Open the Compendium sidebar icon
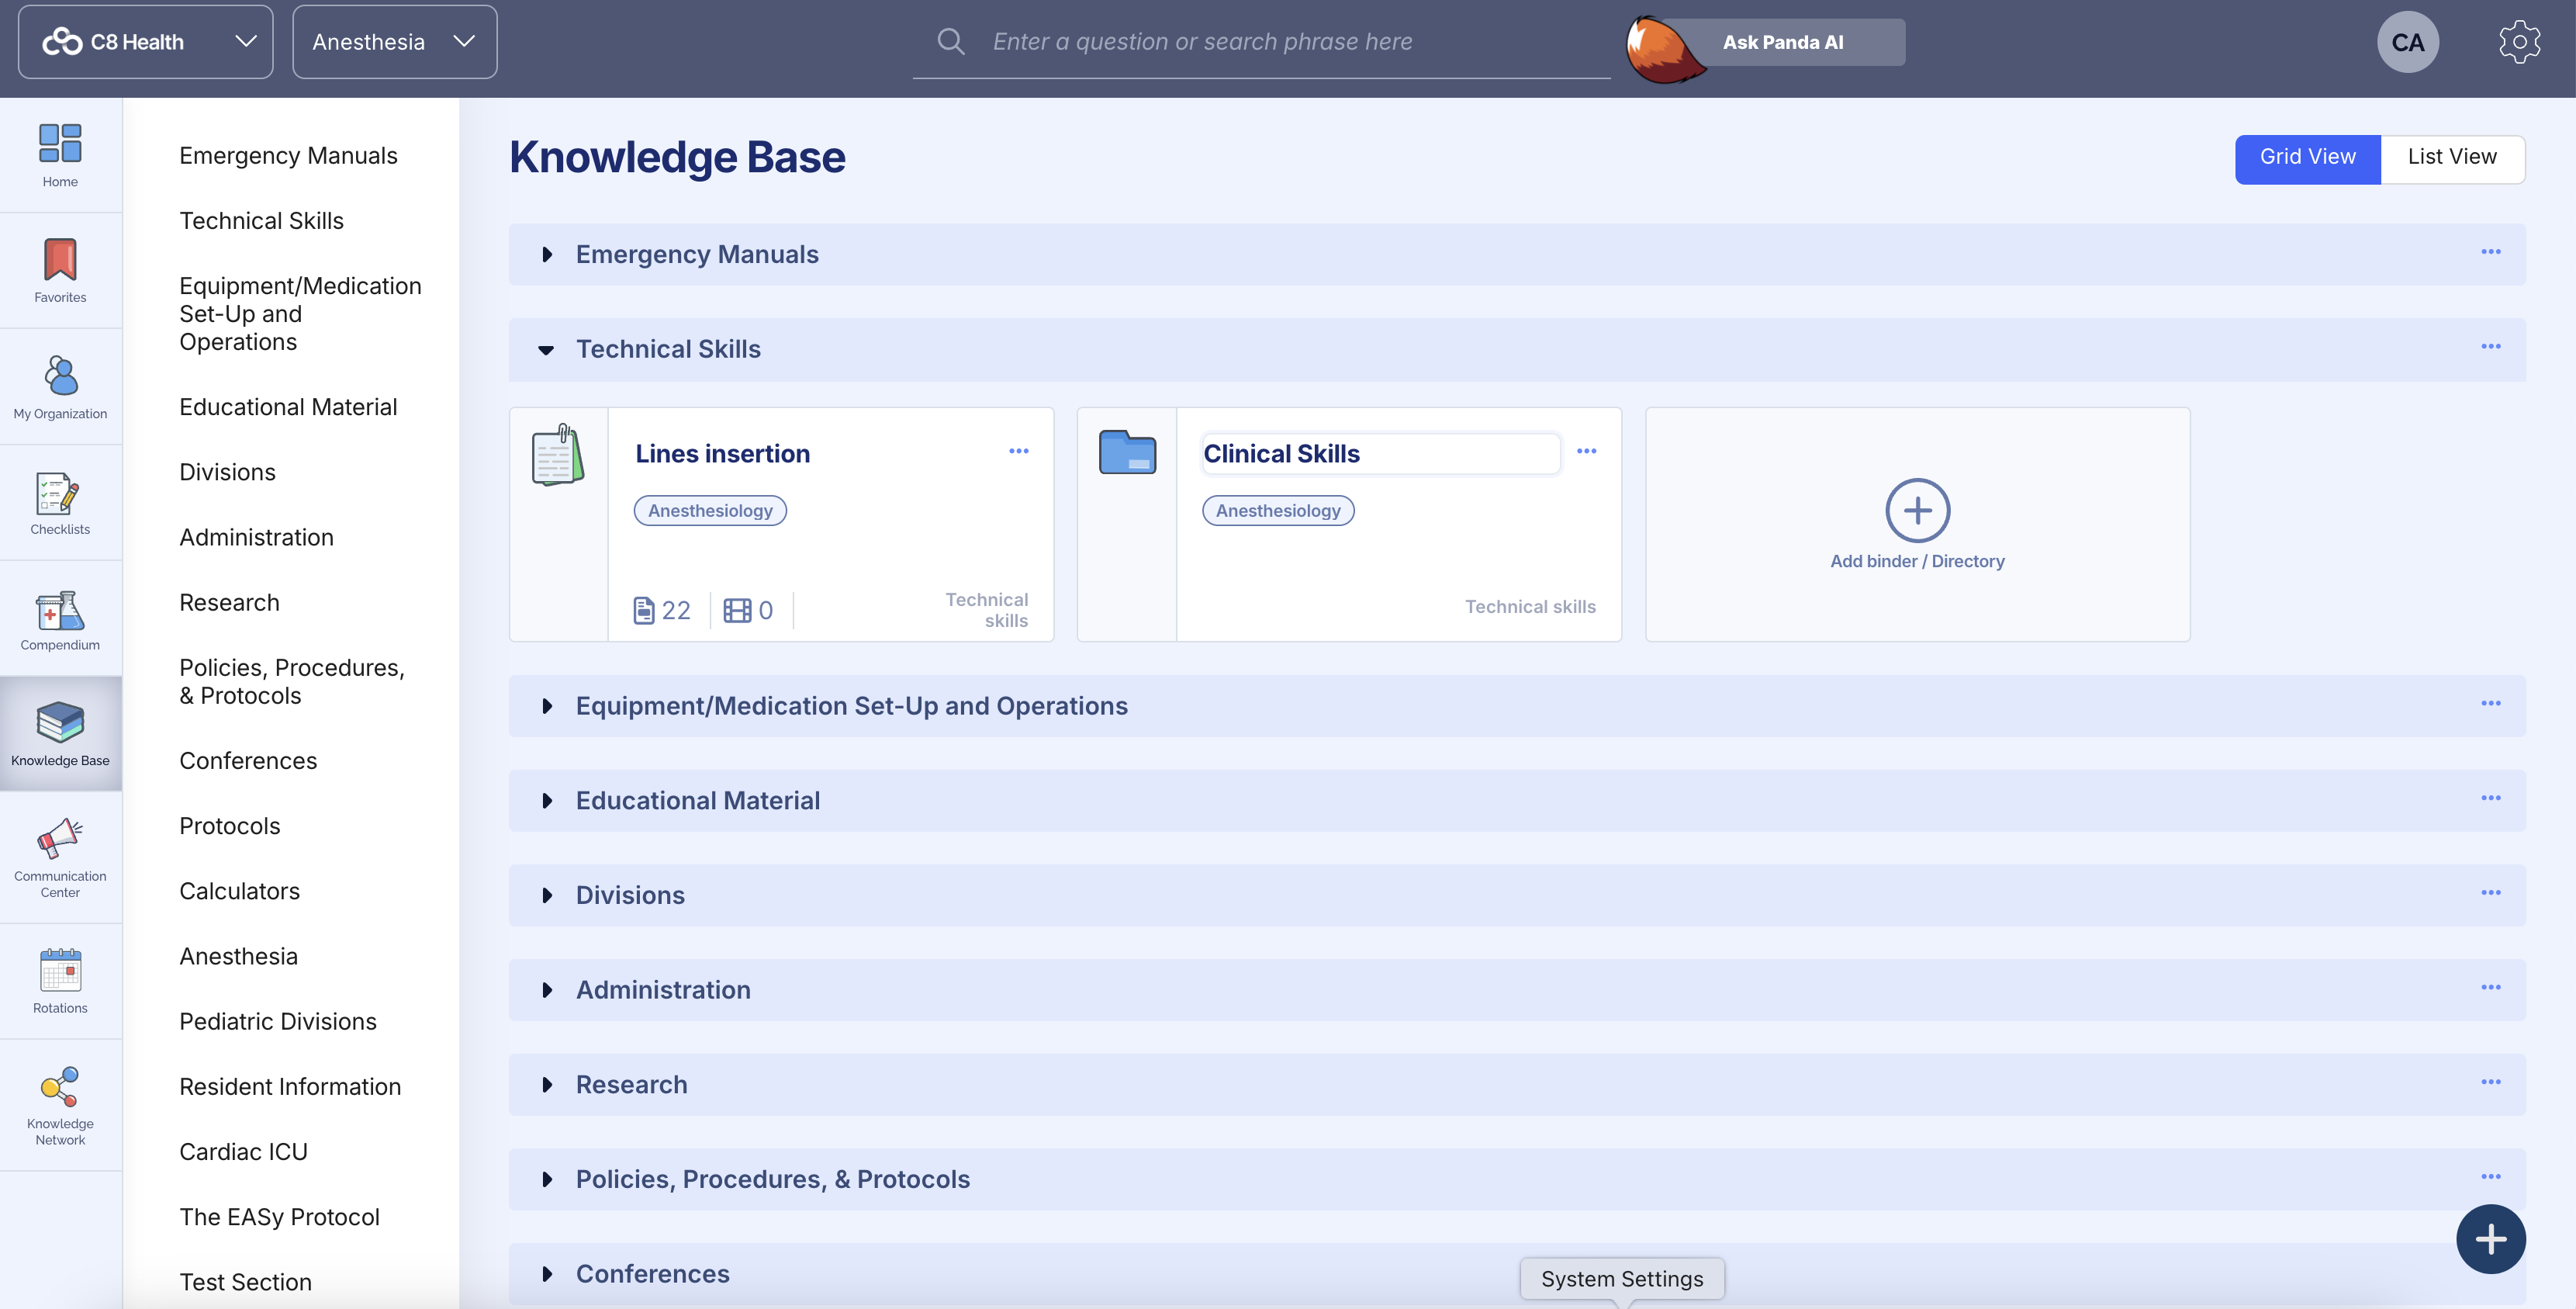 click(60, 609)
